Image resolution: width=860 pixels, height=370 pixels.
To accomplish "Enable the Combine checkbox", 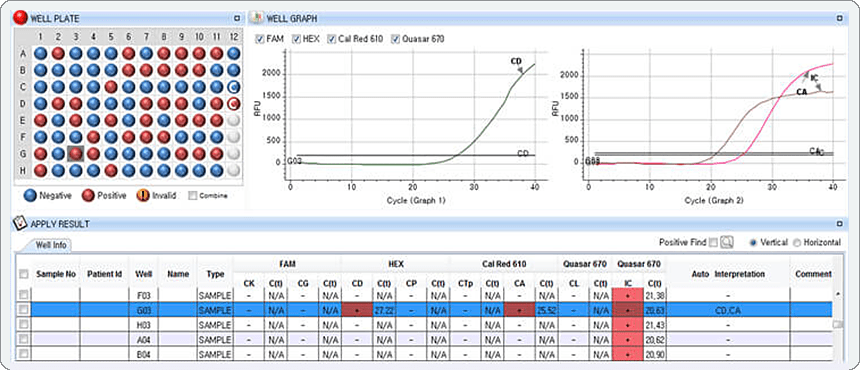I will click(192, 195).
